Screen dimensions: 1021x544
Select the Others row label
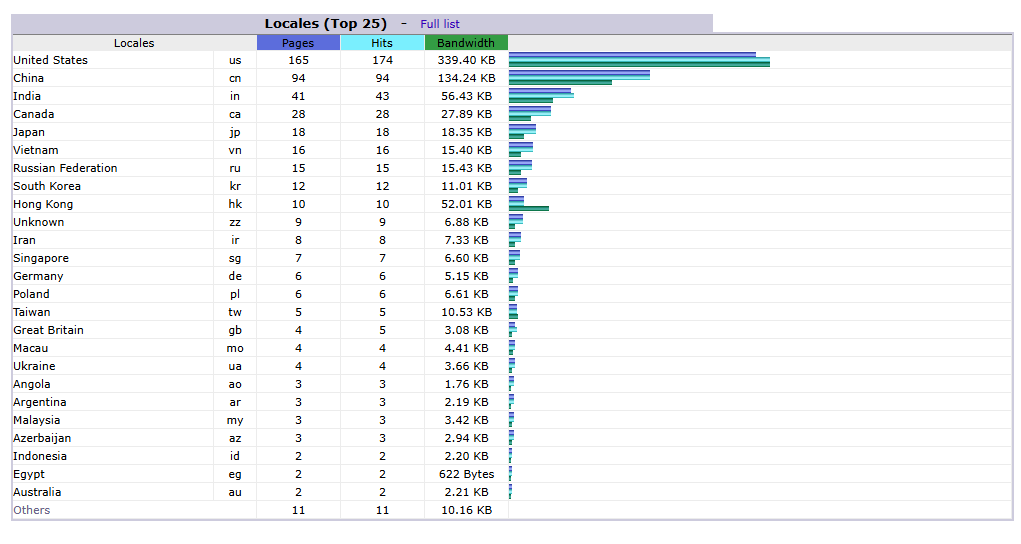coord(31,510)
